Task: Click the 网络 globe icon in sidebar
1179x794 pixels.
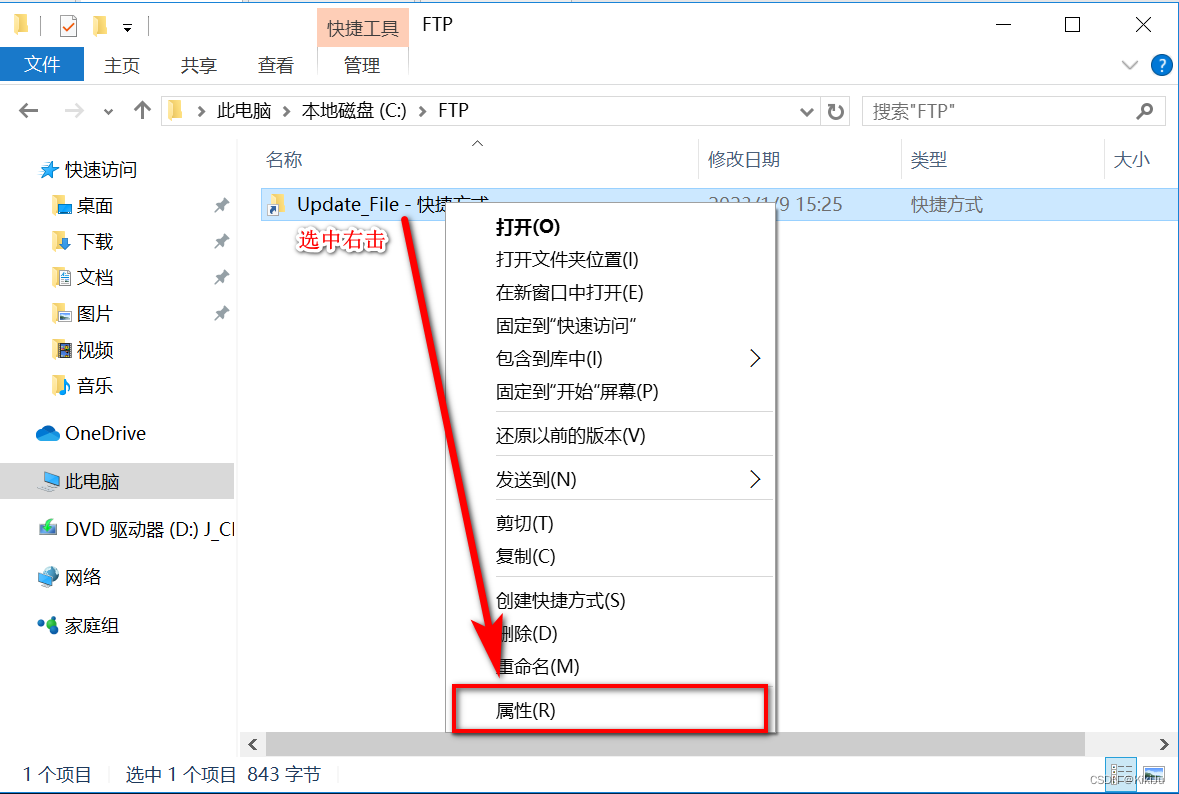Action: click(49, 576)
